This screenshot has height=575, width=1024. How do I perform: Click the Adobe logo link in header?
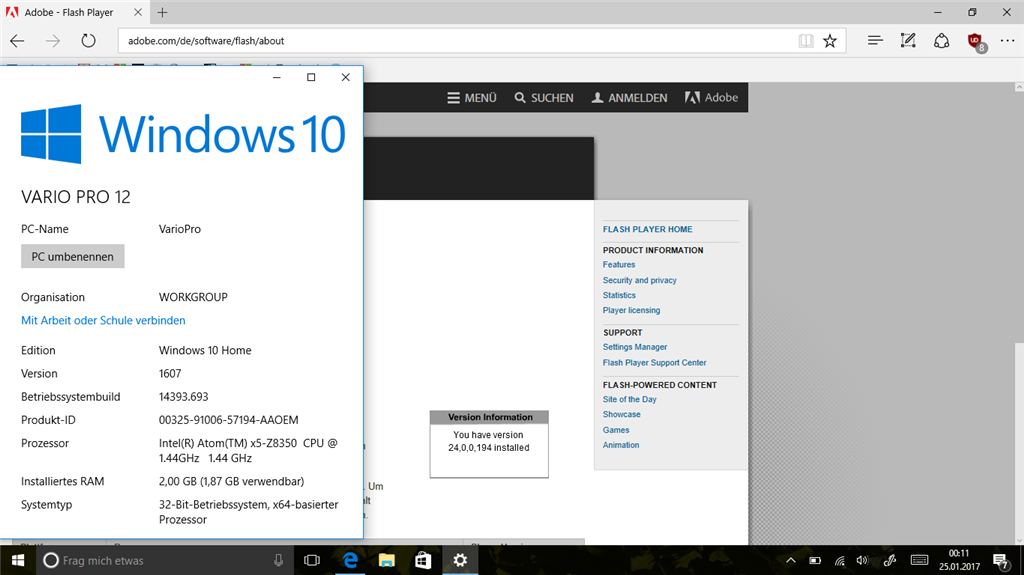click(711, 97)
